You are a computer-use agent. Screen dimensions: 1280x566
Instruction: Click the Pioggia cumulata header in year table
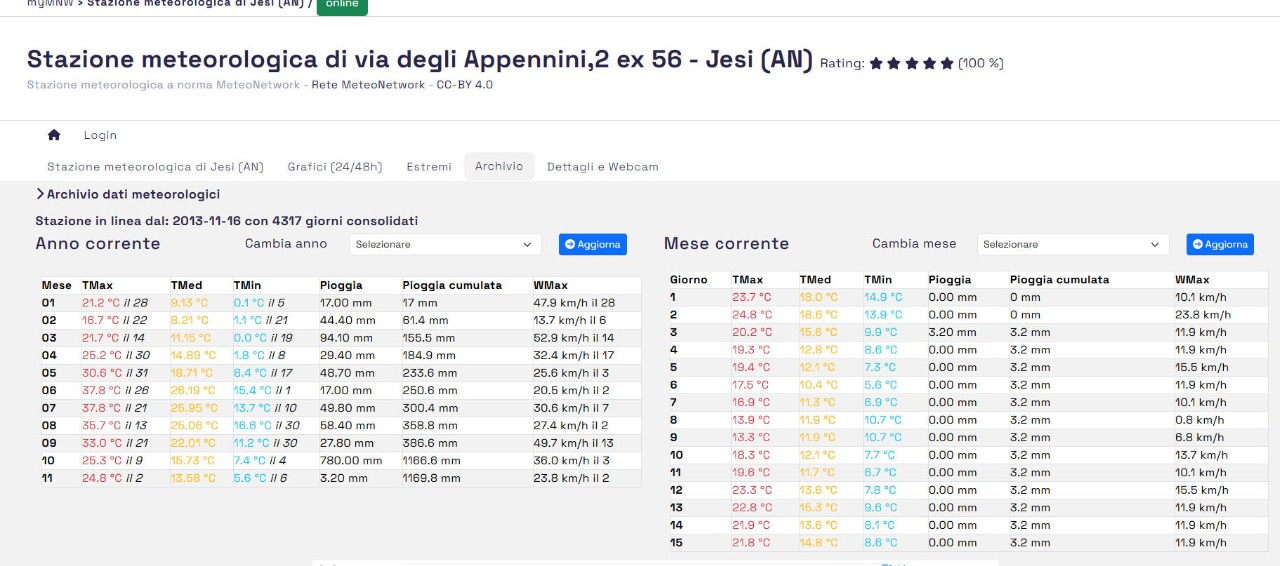(x=451, y=285)
